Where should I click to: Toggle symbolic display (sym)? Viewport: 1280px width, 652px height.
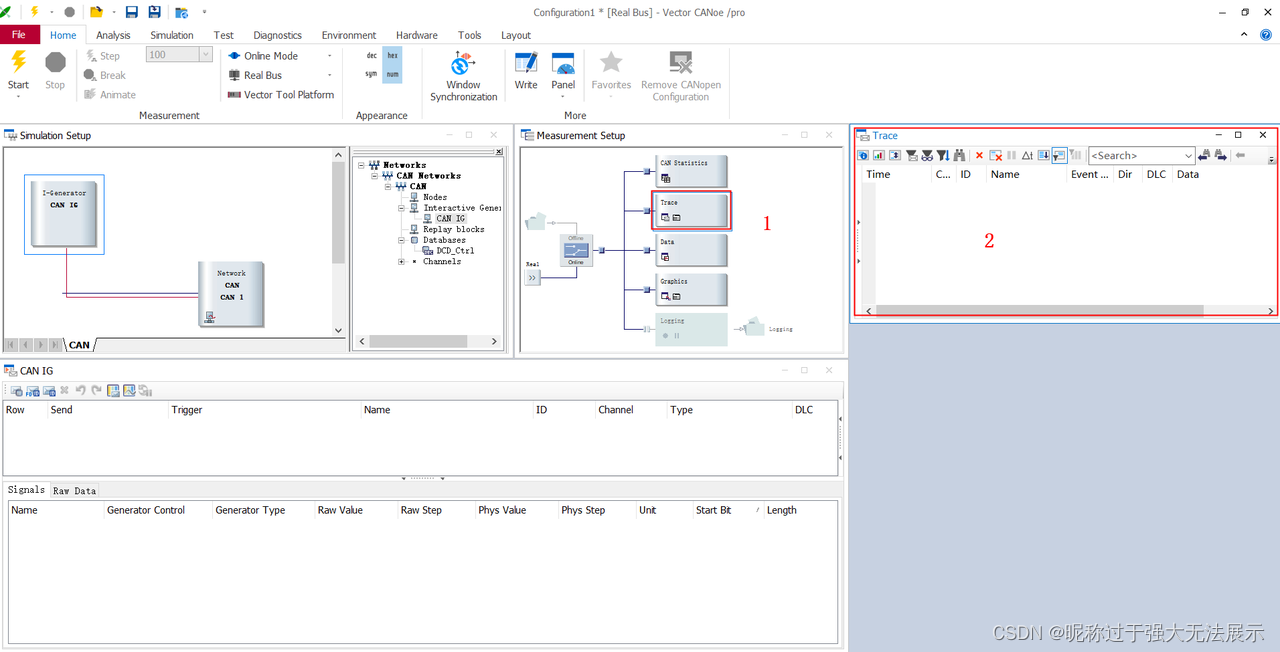pyautogui.click(x=372, y=74)
